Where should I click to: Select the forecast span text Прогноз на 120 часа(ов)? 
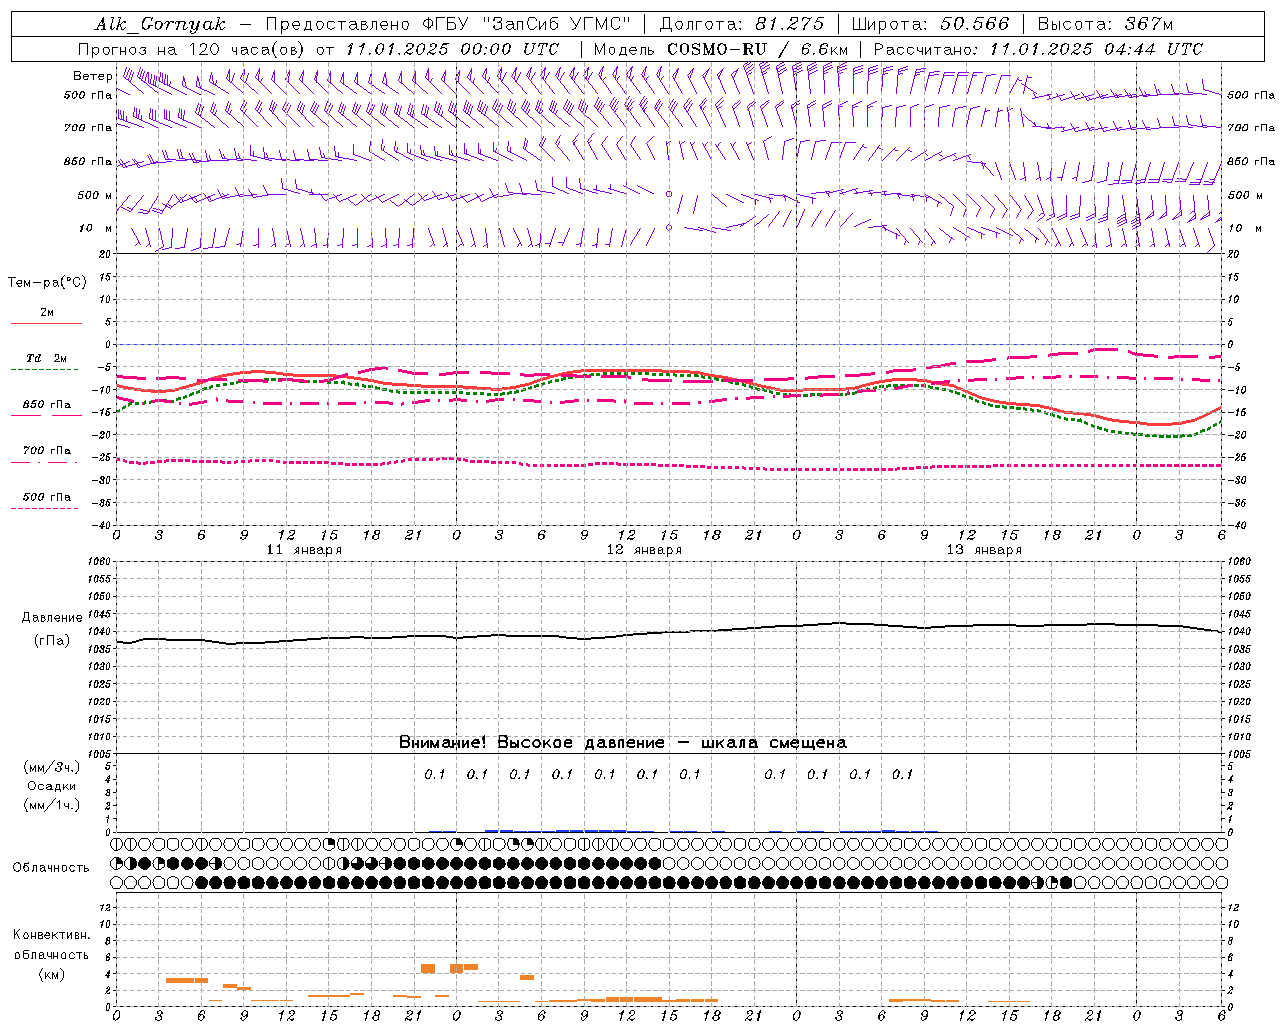pyautogui.click(x=194, y=49)
